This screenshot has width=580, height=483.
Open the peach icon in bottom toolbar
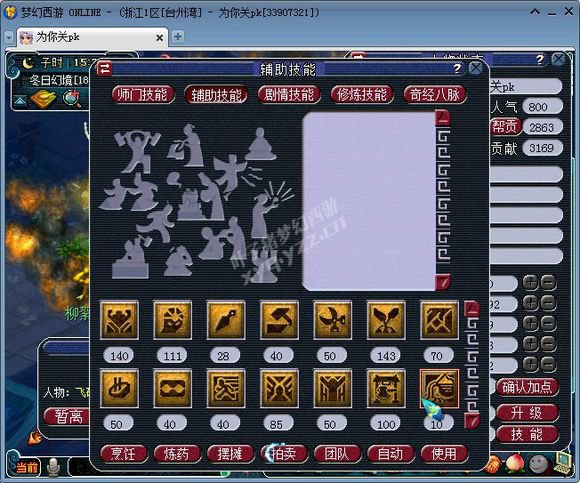click(x=515, y=463)
